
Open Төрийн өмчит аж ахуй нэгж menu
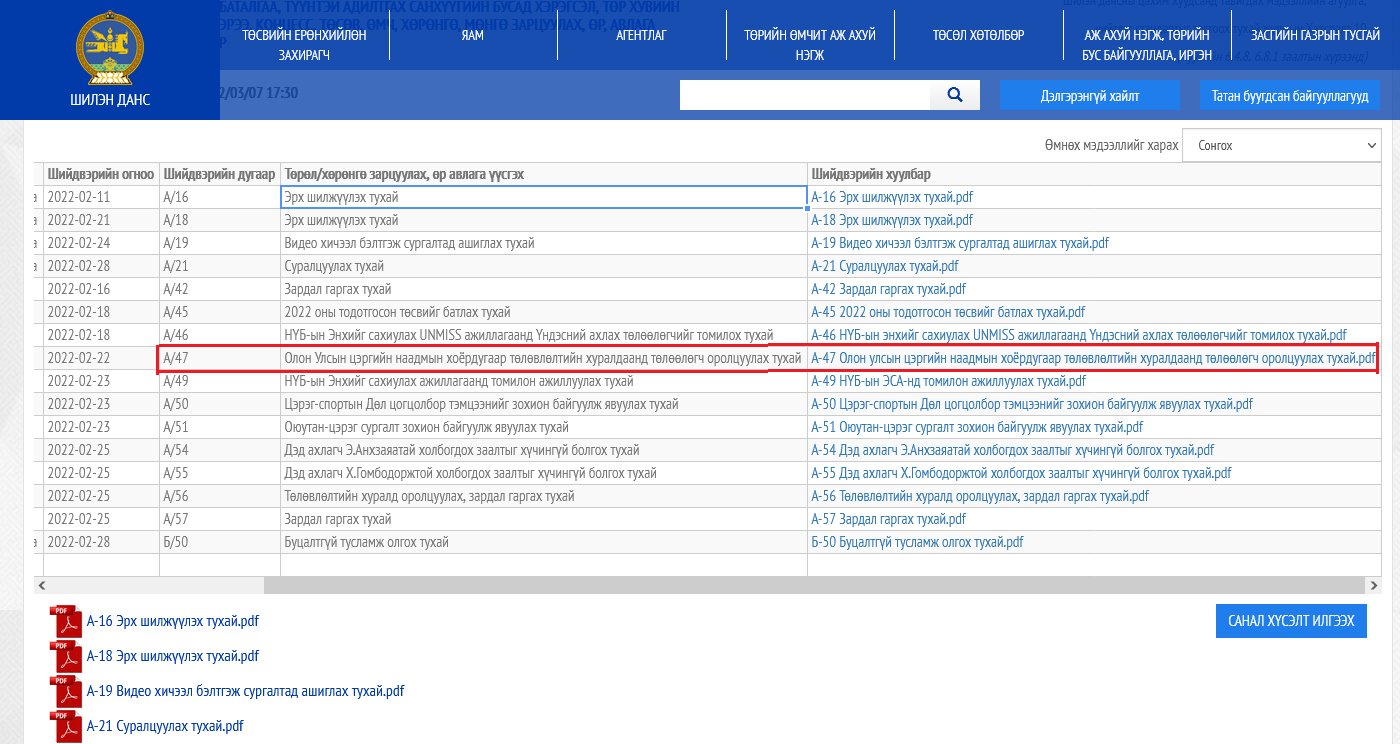(x=810, y=45)
